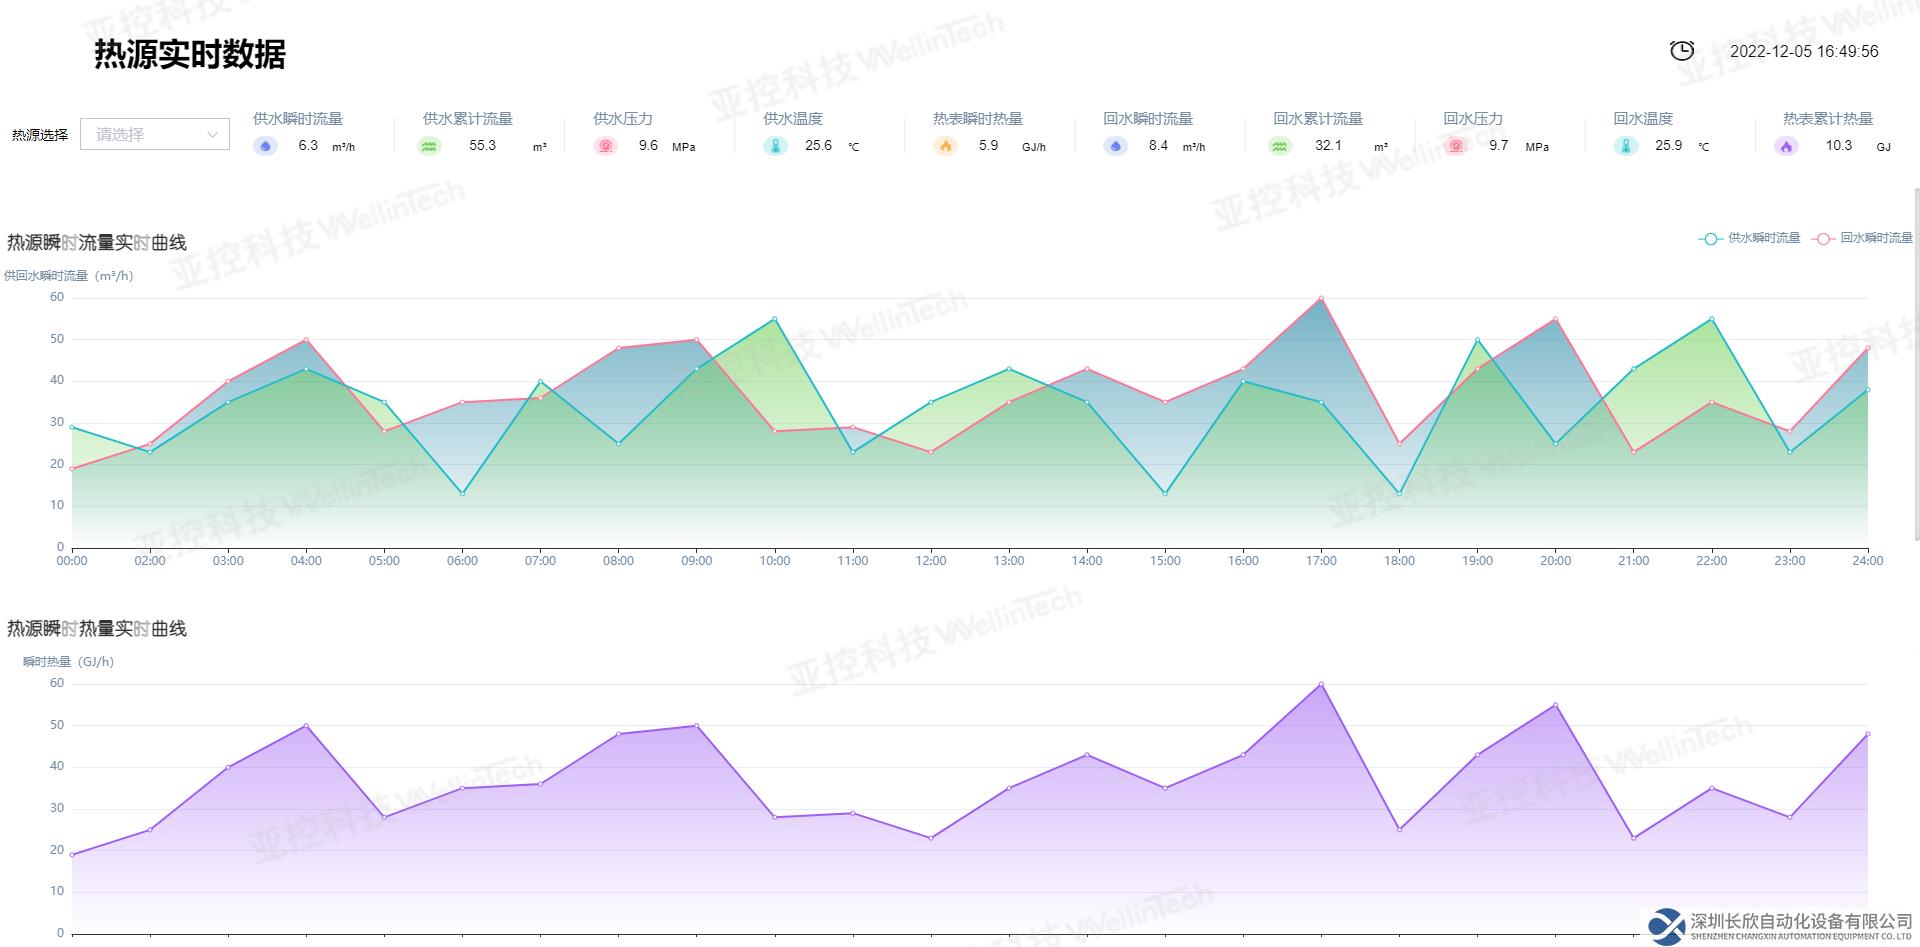The height and width of the screenshot is (947, 1920).
Task: Open the 热源选择 dropdown
Action: coord(154,134)
